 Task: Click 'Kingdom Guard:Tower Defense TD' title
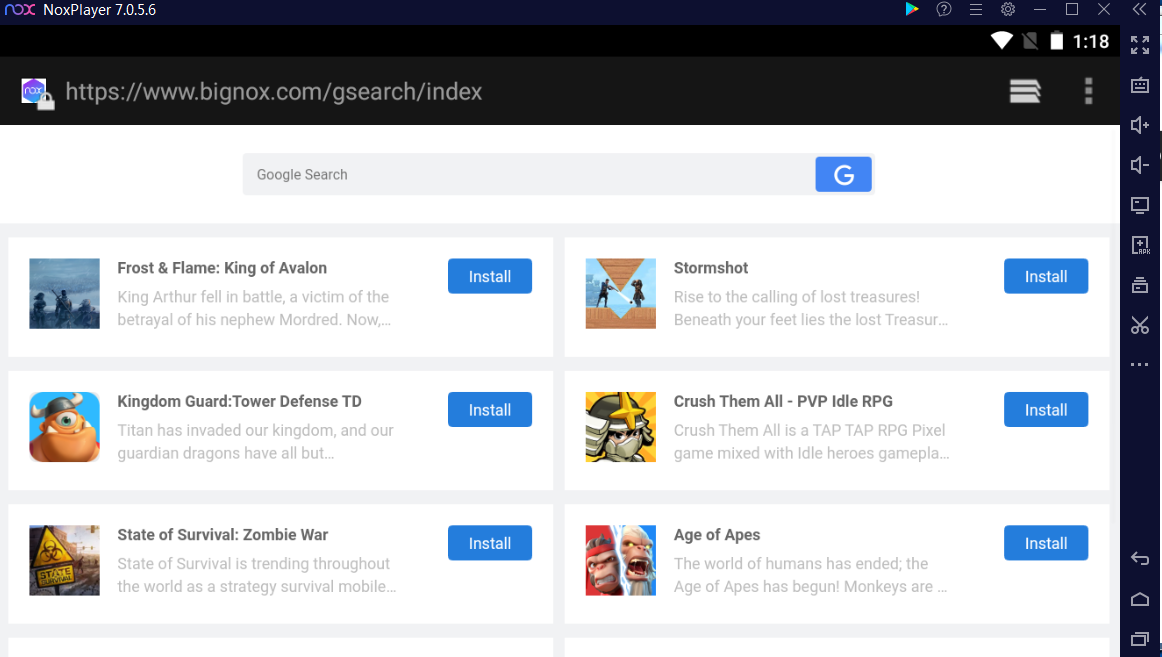click(239, 401)
